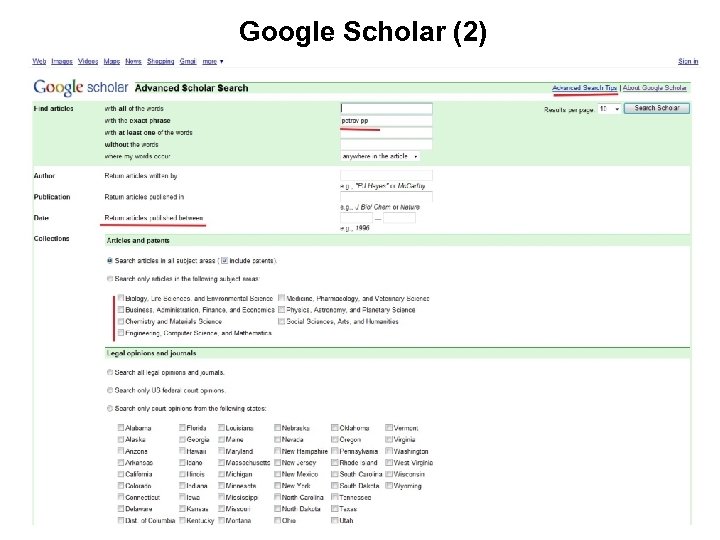Check Engineering, Computer Science, and Mathematics
Image resolution: width=720 pixels, height=540 pixels.
tap(121, 333)
